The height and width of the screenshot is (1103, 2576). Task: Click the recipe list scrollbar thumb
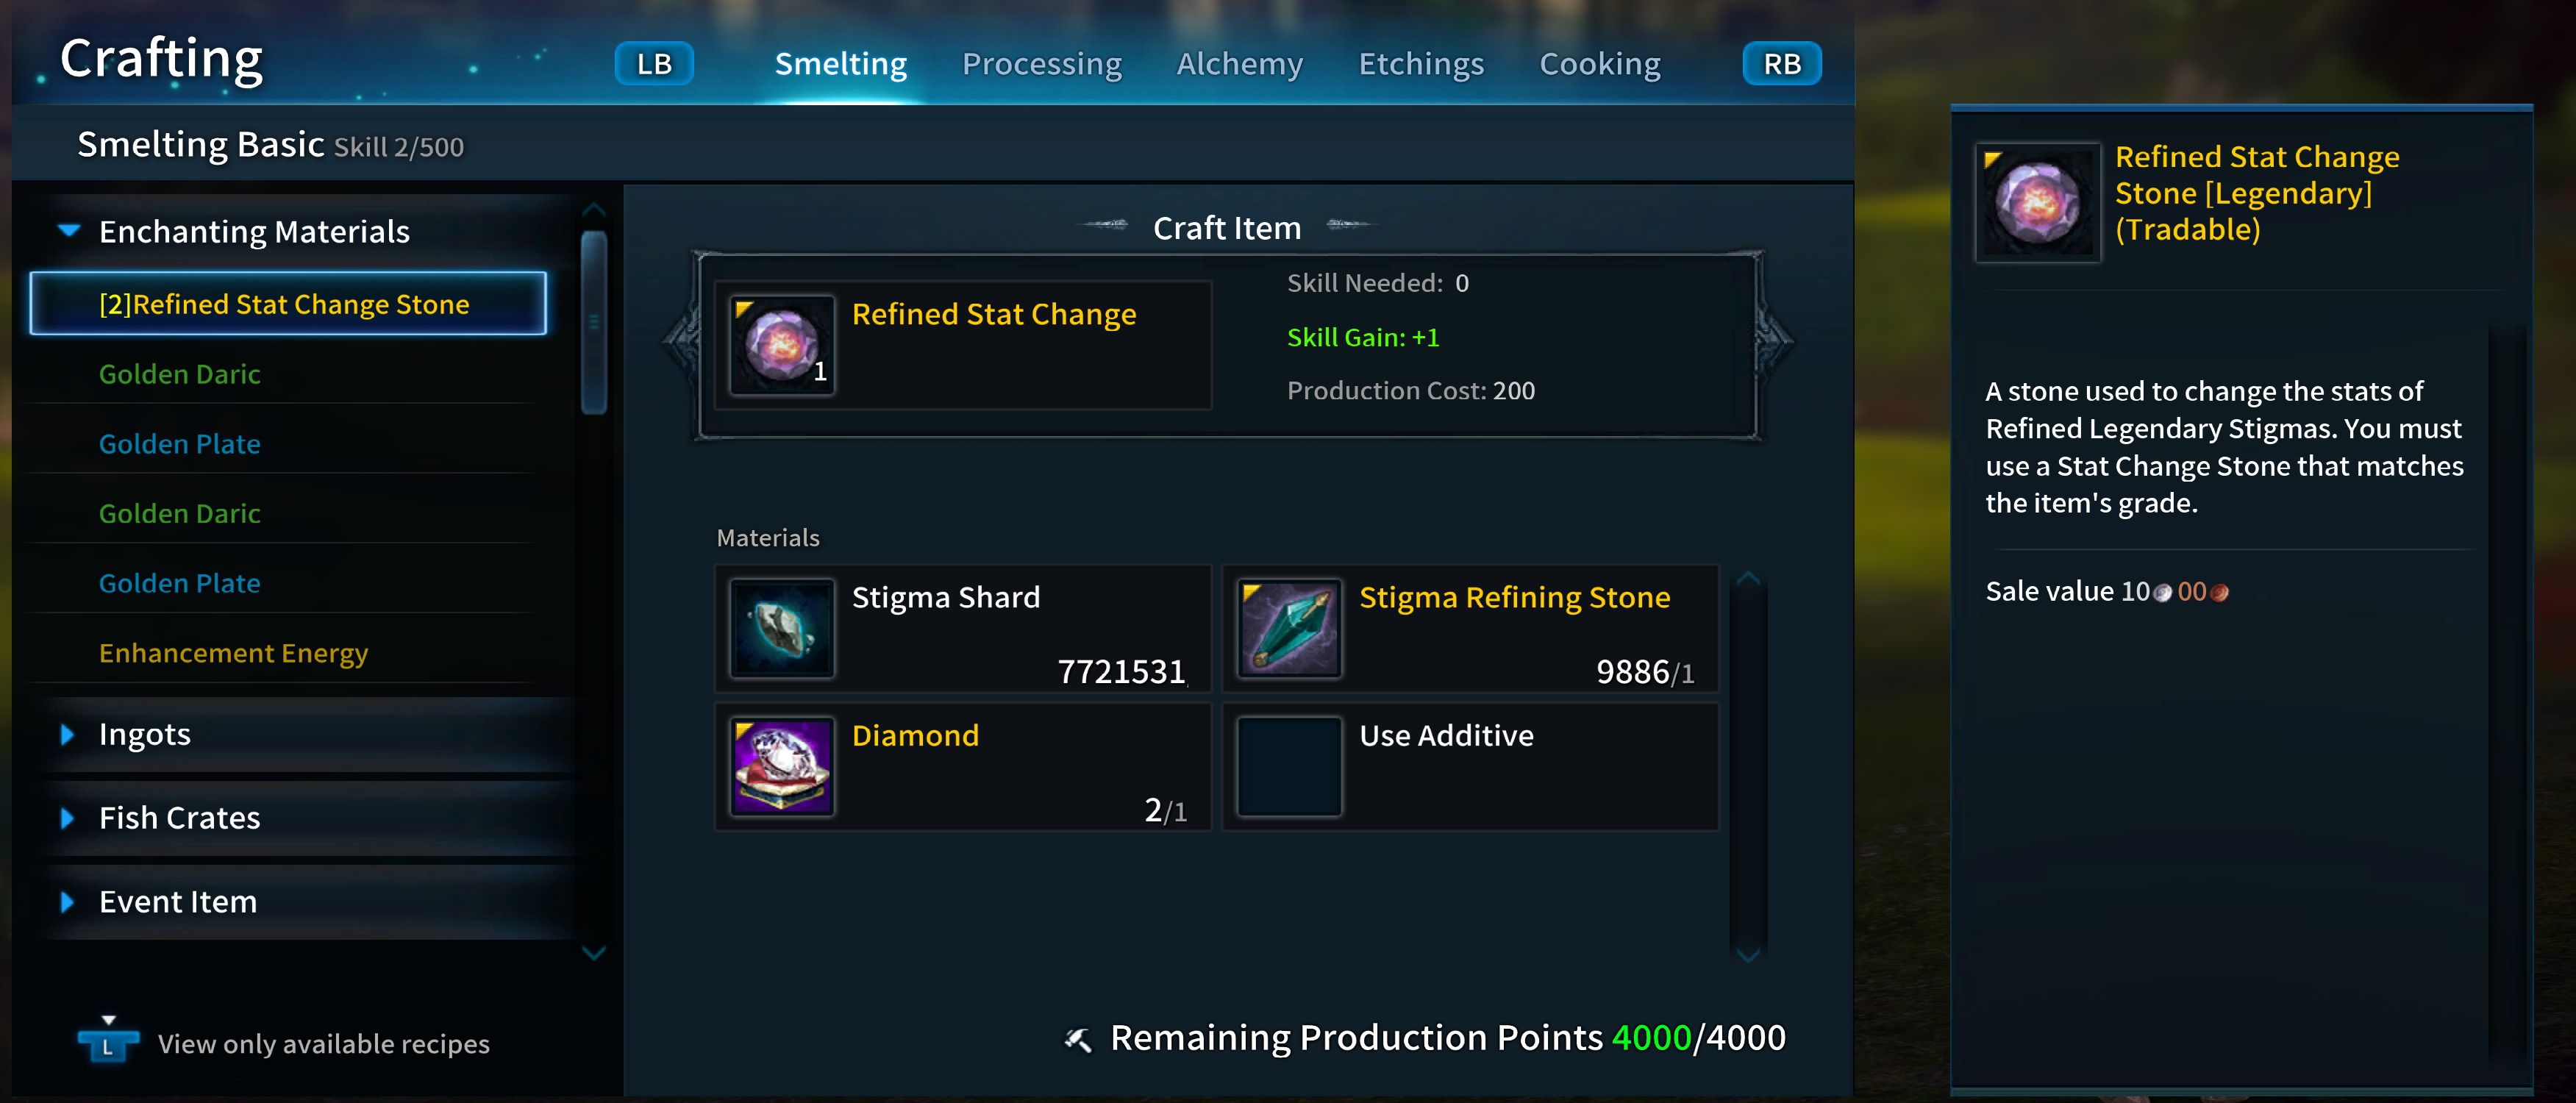point(594,320)
